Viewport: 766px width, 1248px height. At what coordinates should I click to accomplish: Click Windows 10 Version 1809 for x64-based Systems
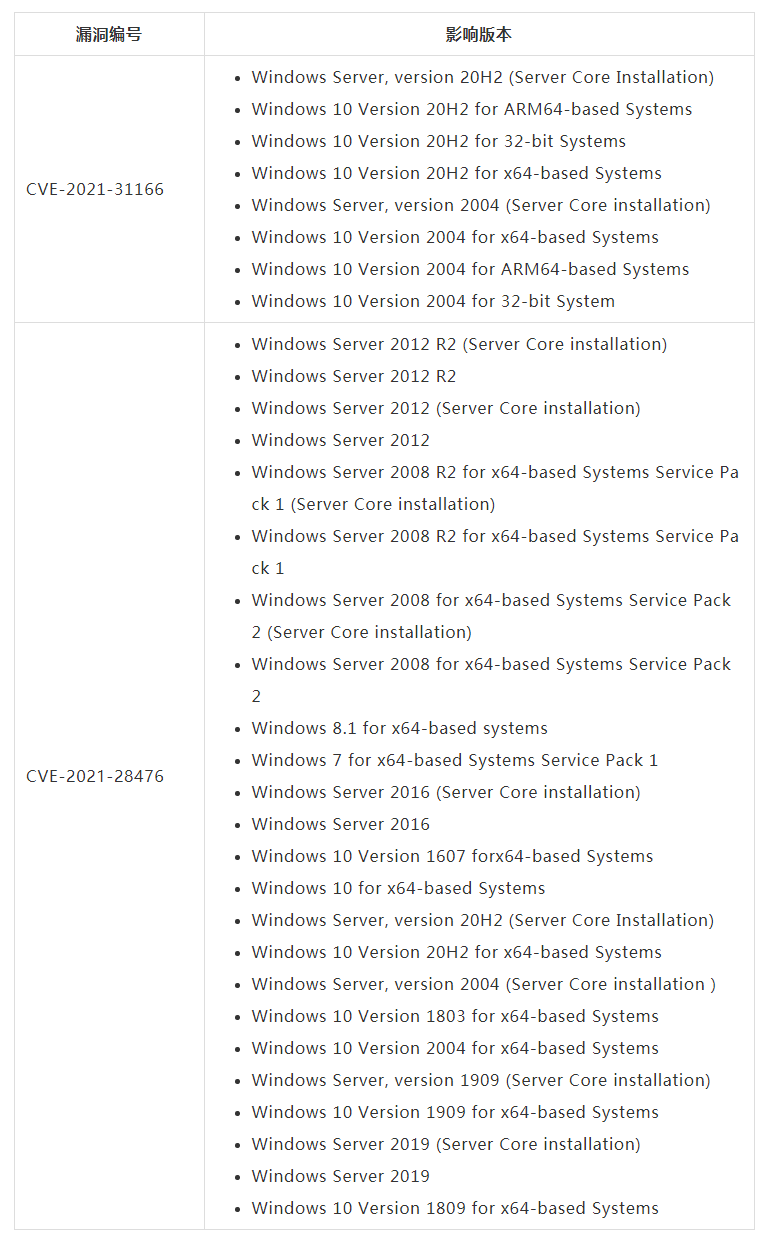455,1208
